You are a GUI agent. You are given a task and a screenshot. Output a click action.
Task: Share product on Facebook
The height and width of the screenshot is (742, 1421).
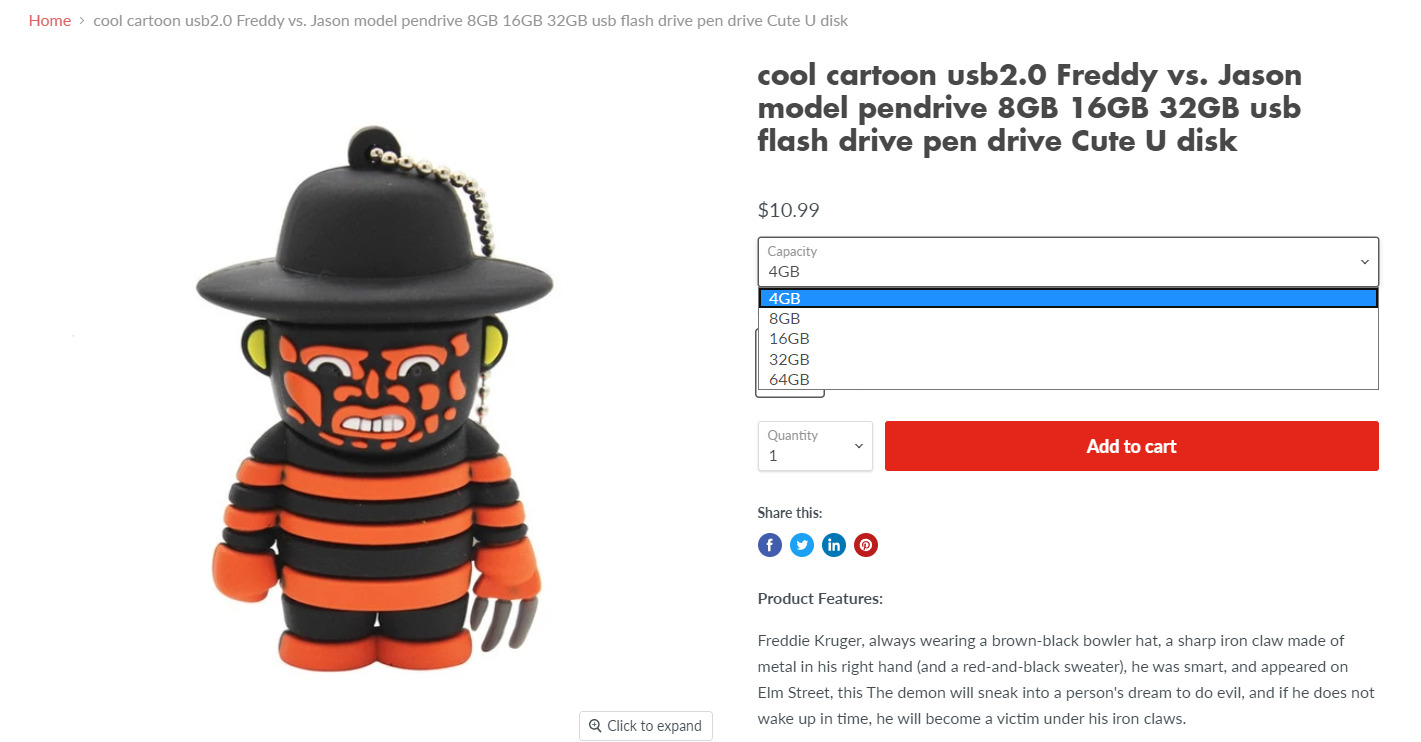pyautogui.click(x=769, y=545)
